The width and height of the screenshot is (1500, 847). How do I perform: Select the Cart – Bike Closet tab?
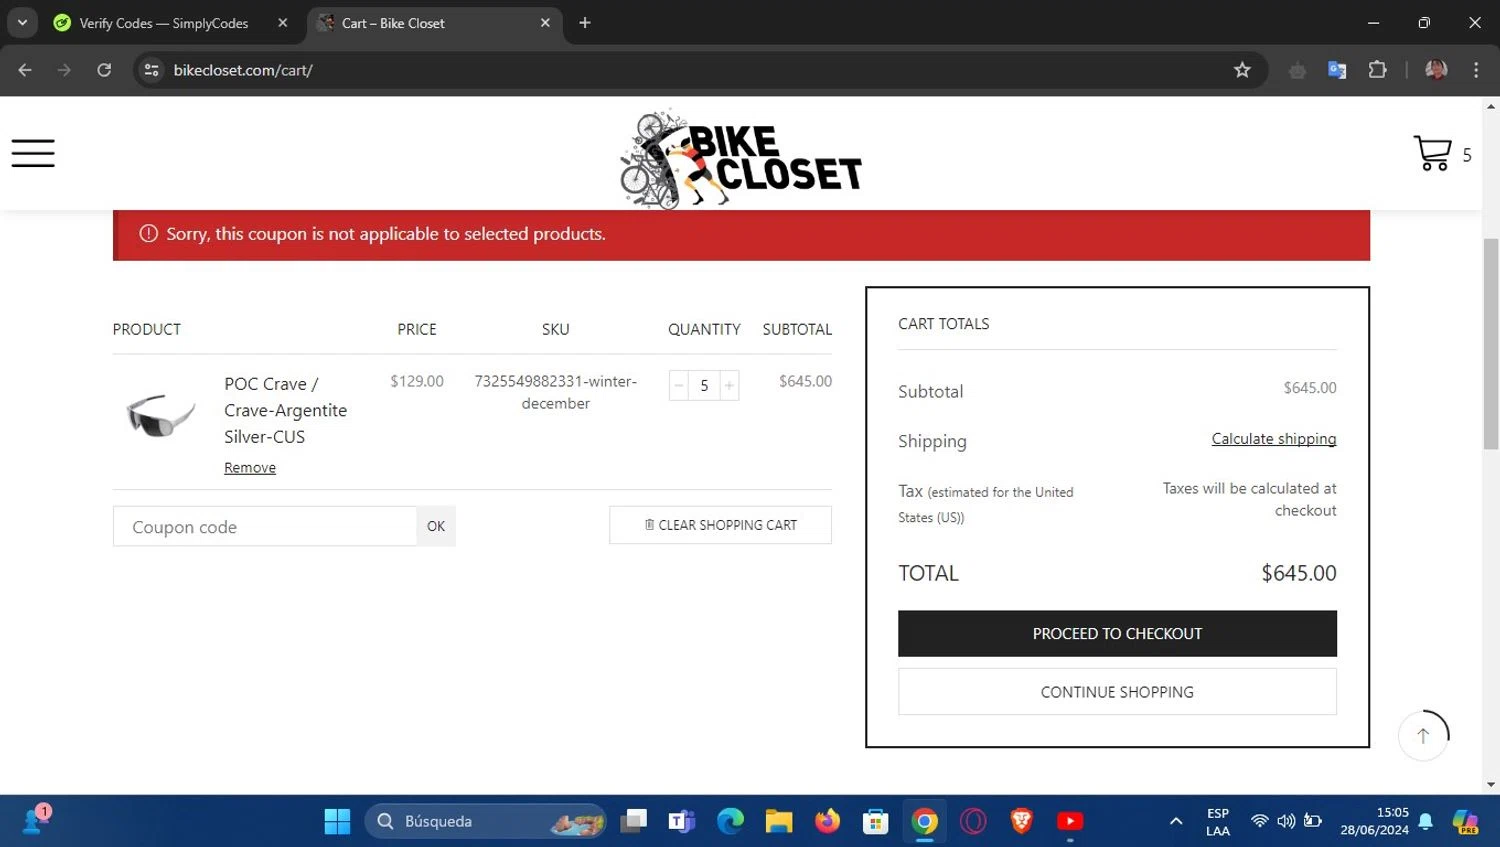tap(432, 23)
